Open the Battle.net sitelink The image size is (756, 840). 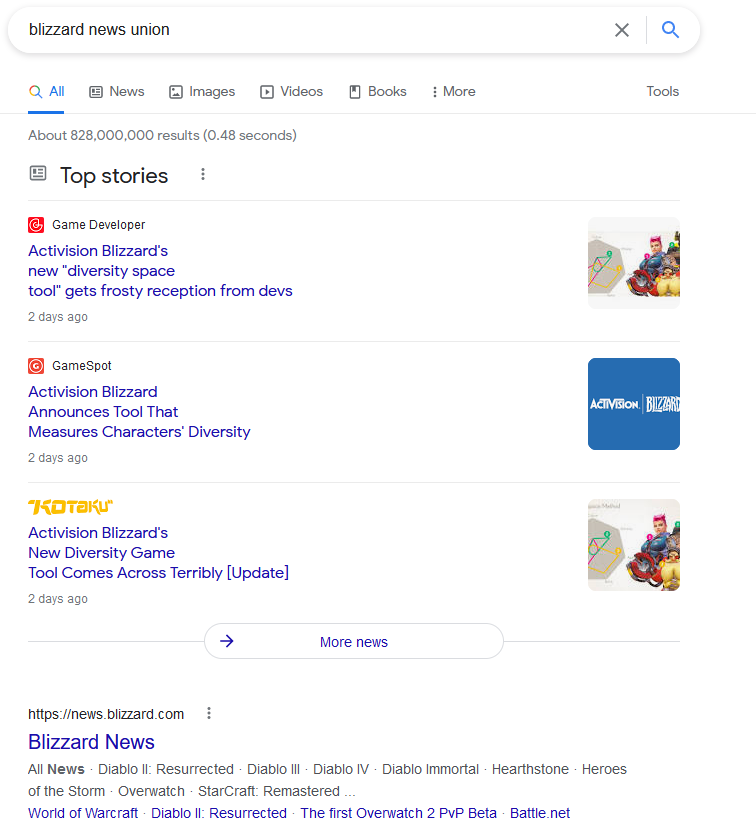click(x=539, y=813)
